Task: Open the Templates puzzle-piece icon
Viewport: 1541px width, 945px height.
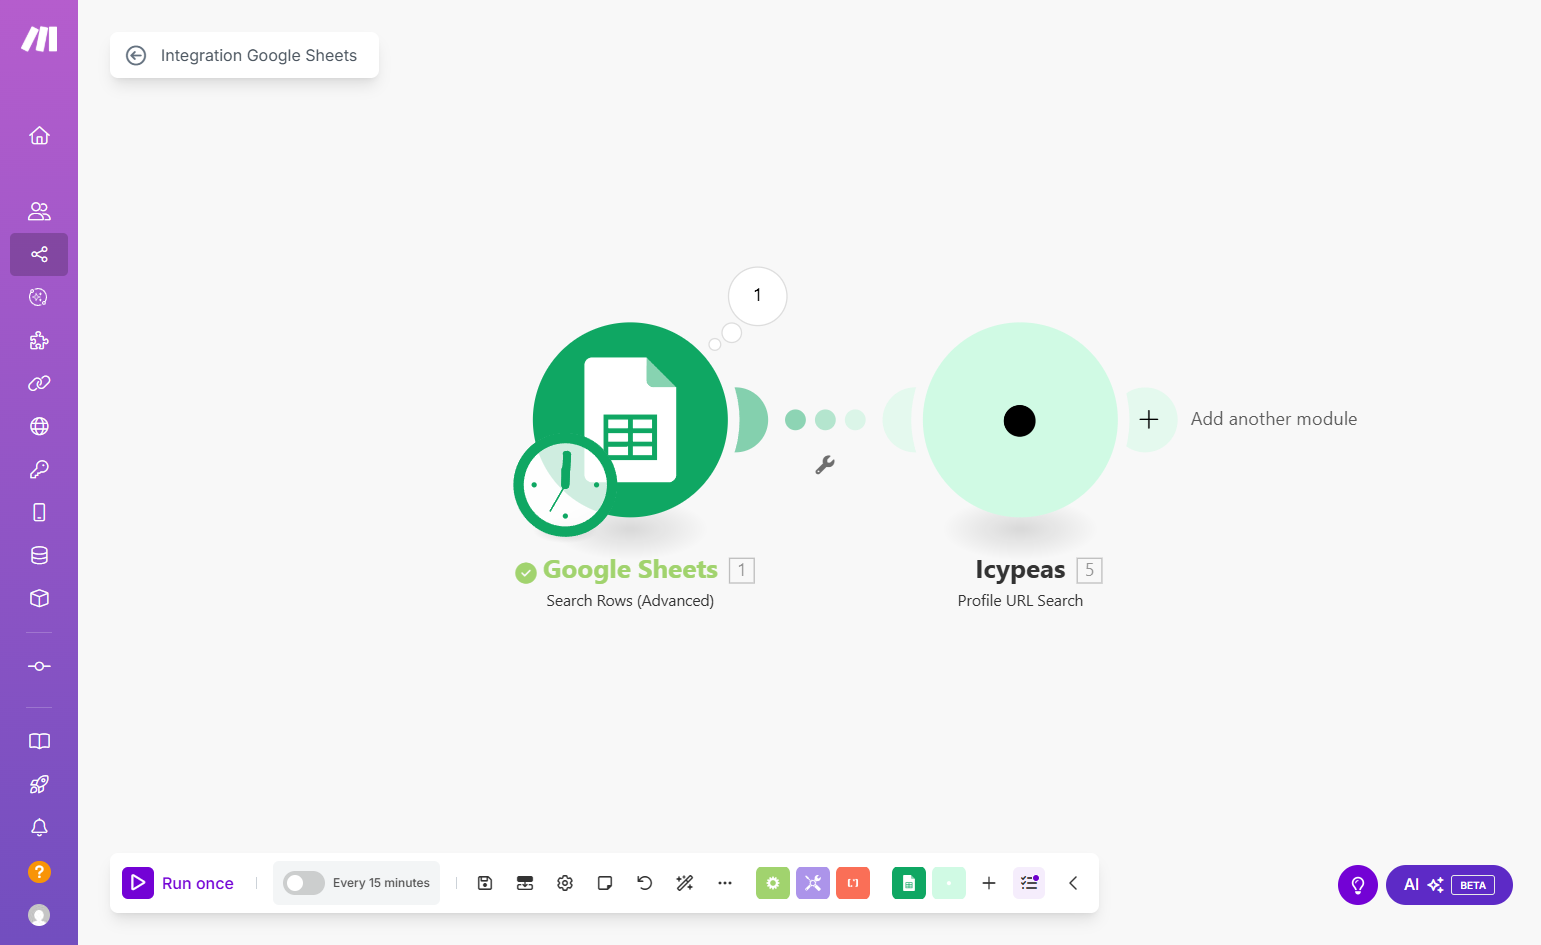Action: point(39,340)
